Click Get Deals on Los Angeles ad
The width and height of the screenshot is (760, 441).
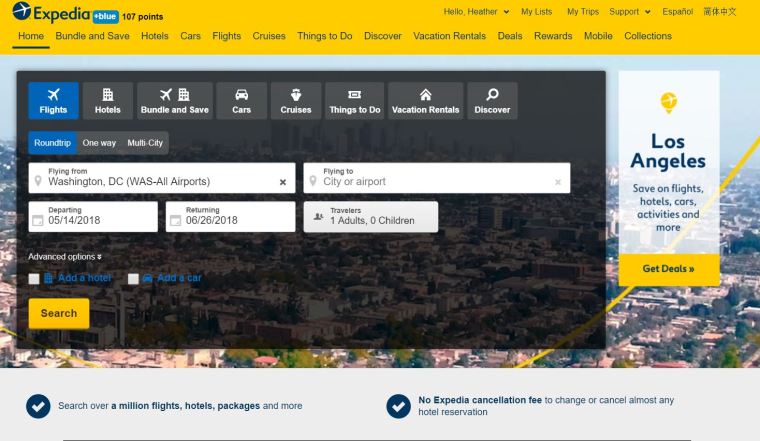(668, 269)
